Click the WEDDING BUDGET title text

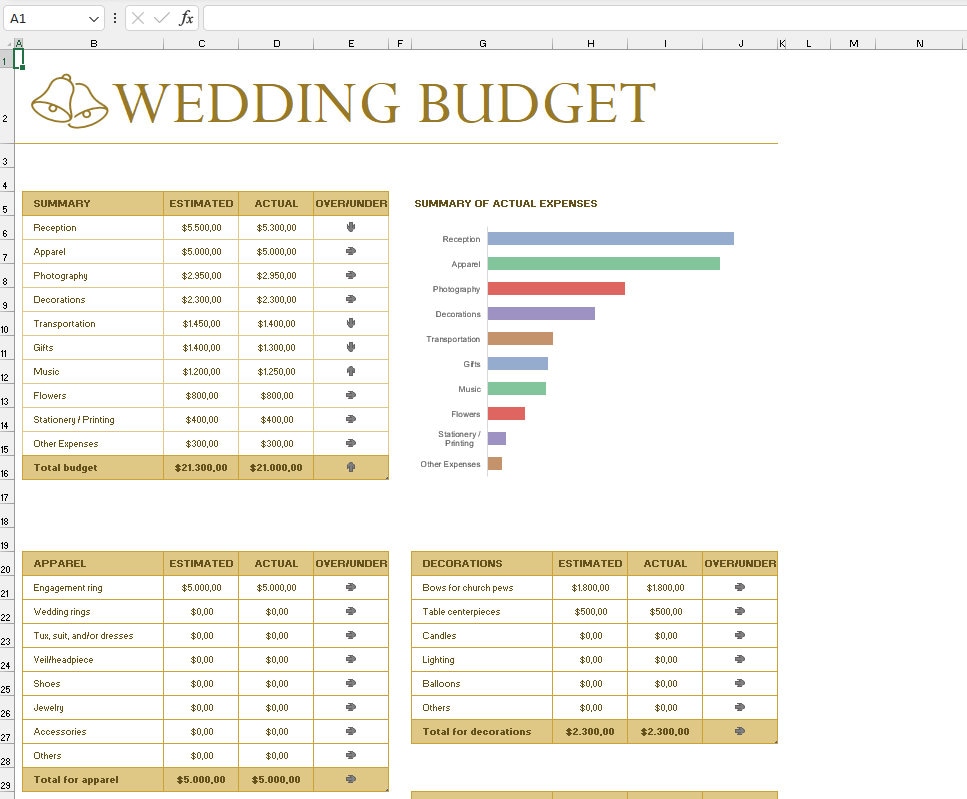click(x=385, y=104)
